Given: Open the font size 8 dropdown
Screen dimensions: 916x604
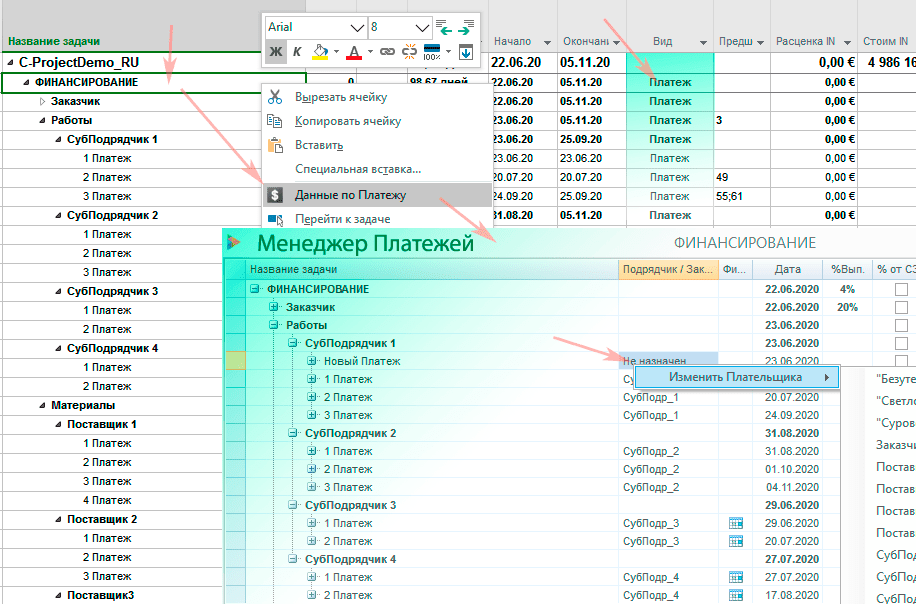Looking at the screenshot, I should point(421,27).
